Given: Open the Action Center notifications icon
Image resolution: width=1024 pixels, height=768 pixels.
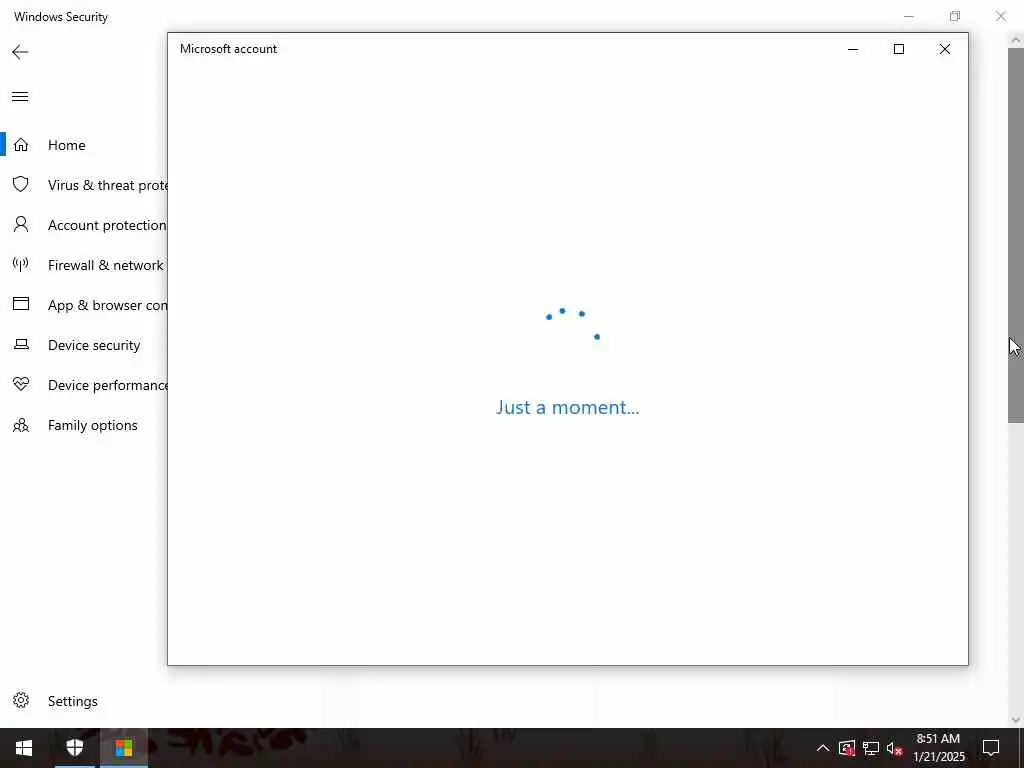Looking at the screenshot, I should 991,748.
